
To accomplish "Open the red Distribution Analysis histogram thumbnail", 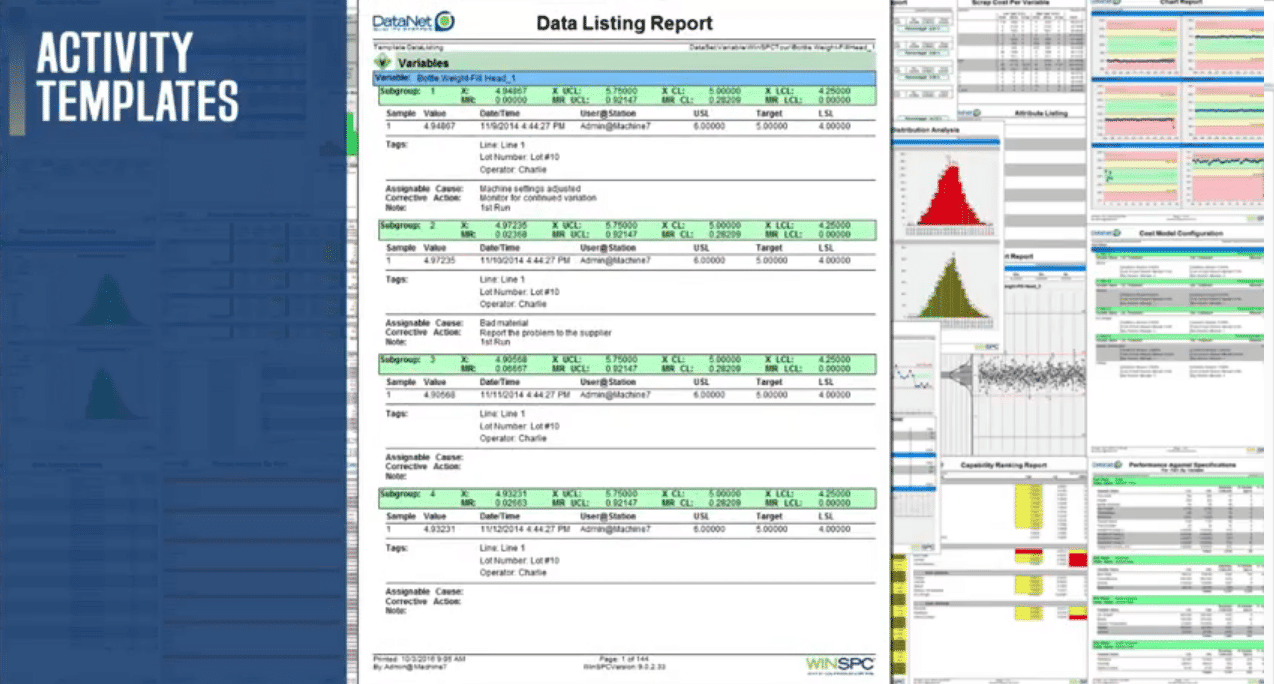I will (x=945, y=185).
